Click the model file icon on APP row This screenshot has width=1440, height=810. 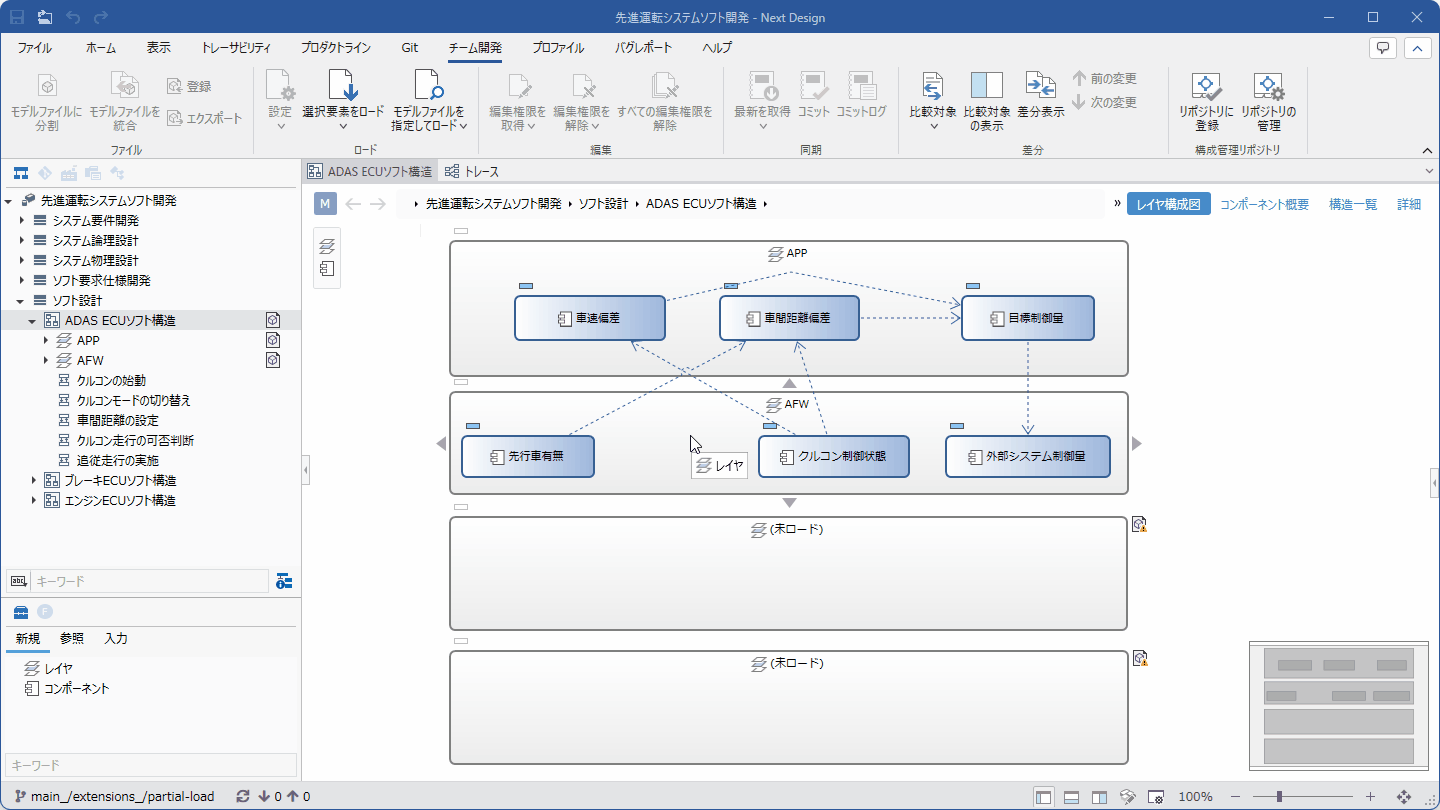272,340
